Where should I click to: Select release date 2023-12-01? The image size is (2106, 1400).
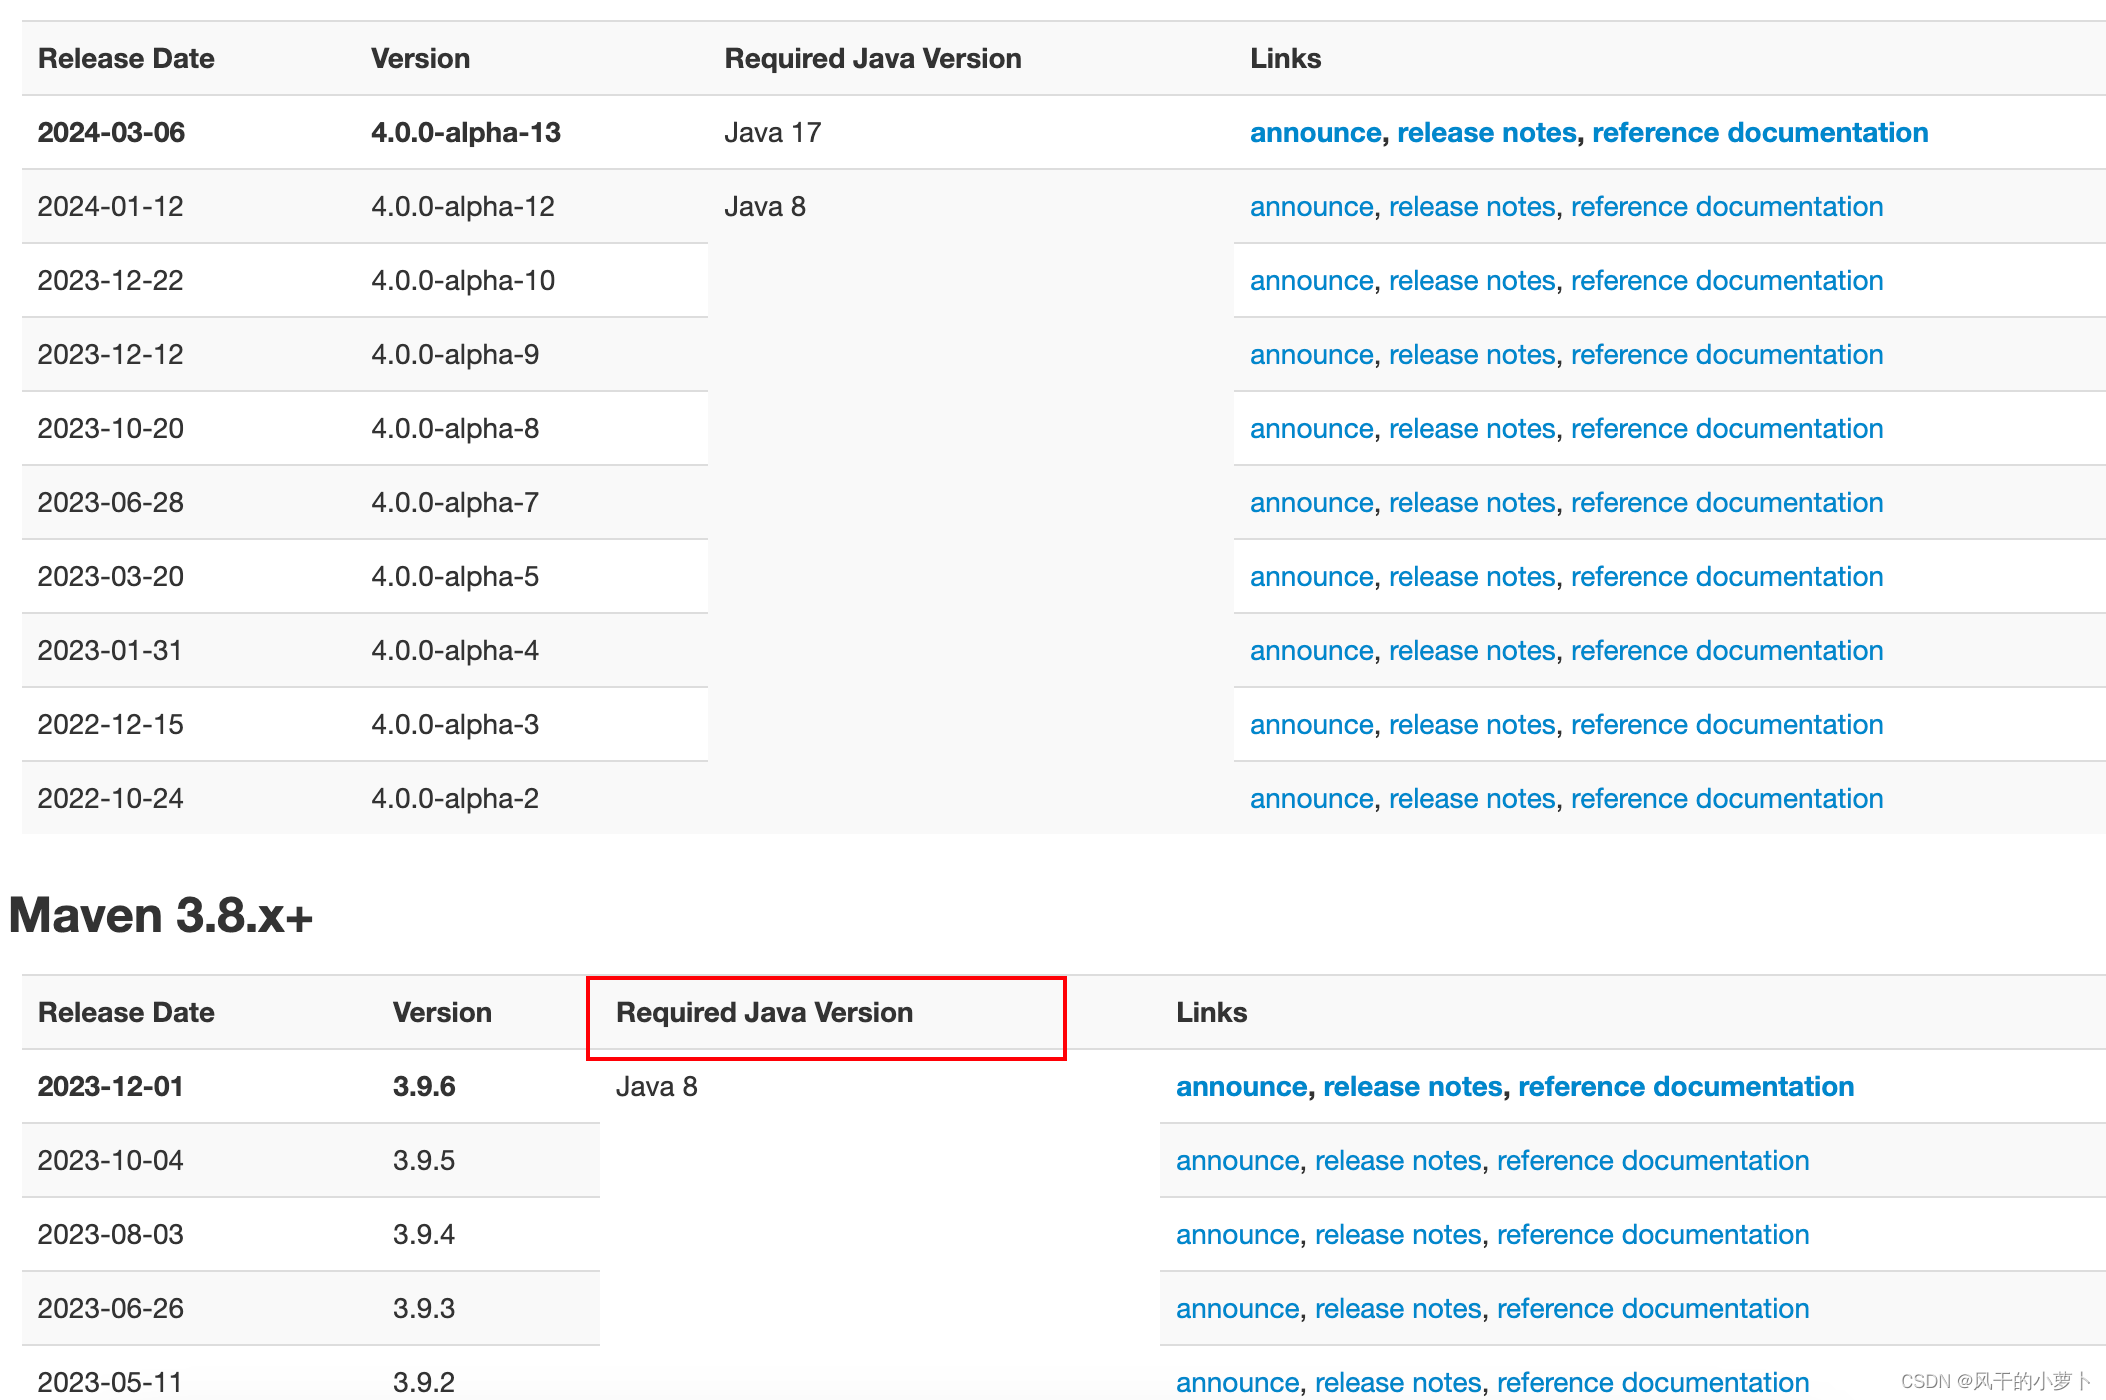coord(111,1086)
